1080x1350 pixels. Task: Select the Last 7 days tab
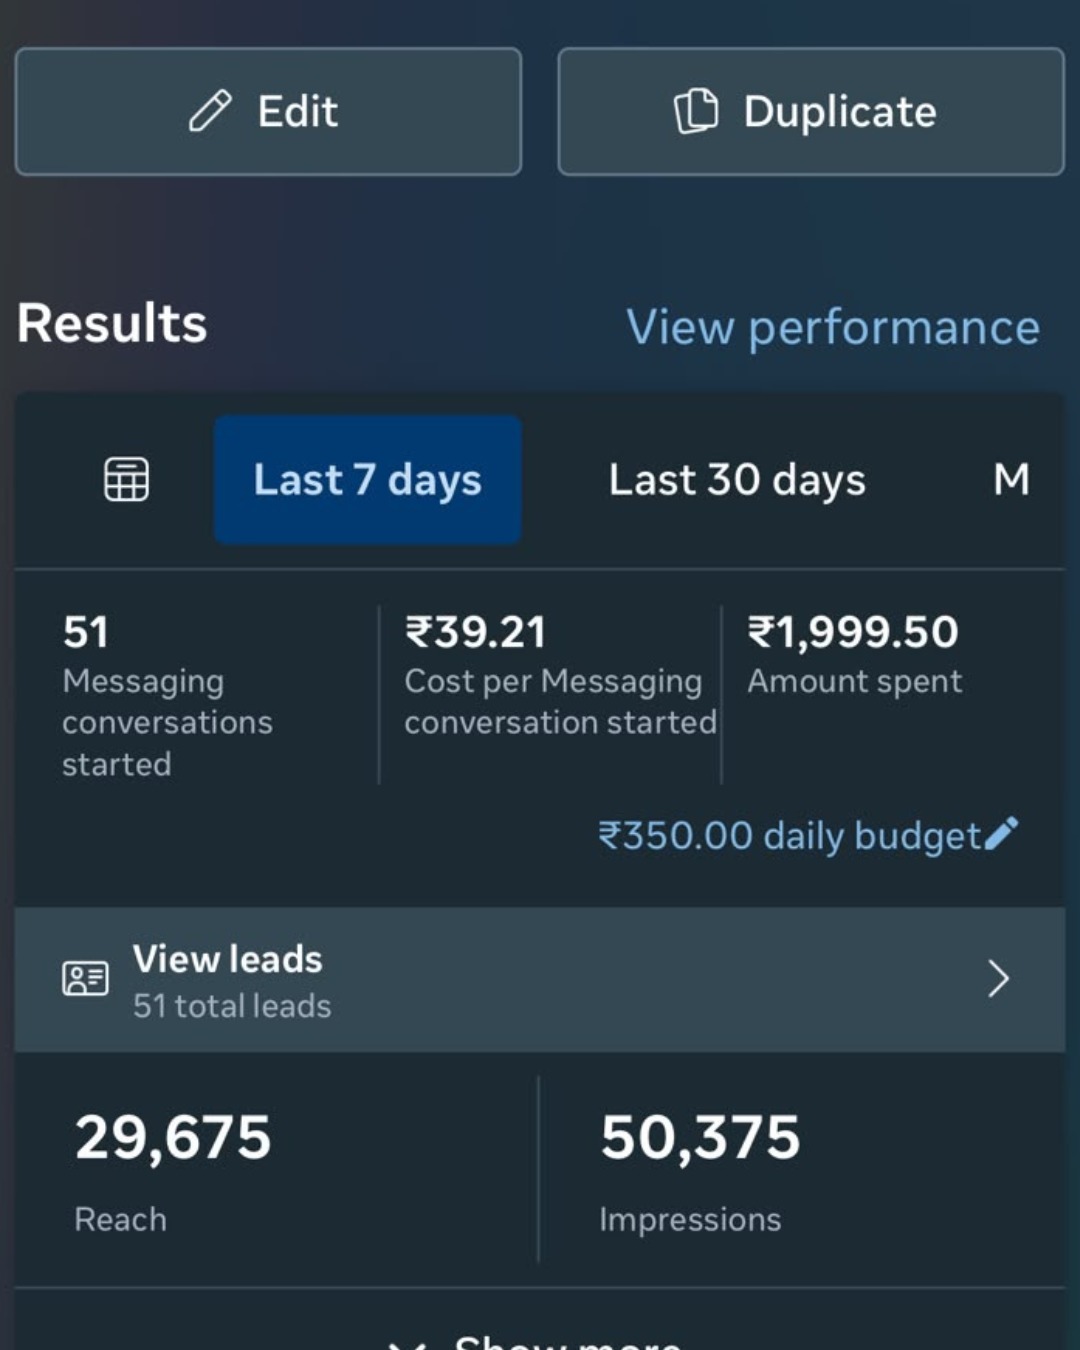[368, 480]
